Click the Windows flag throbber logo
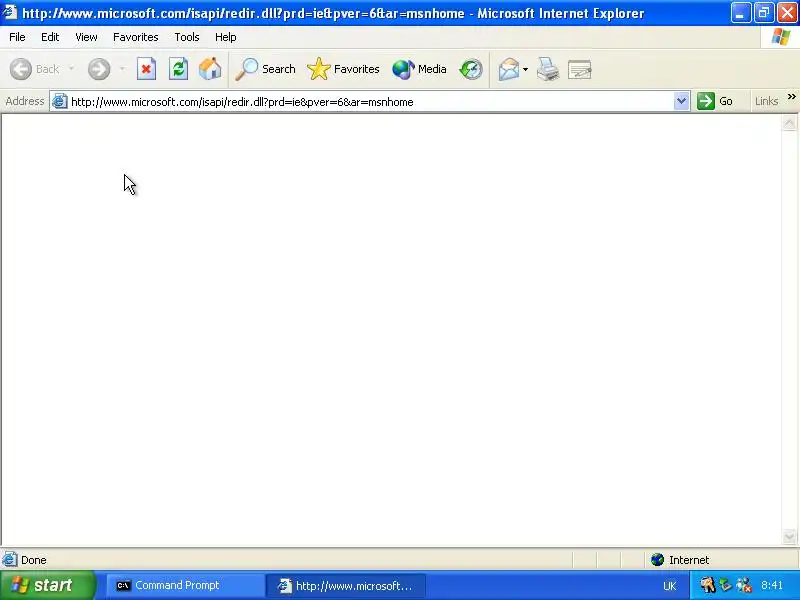Screen dimensions: 800x600 [780, 37]
